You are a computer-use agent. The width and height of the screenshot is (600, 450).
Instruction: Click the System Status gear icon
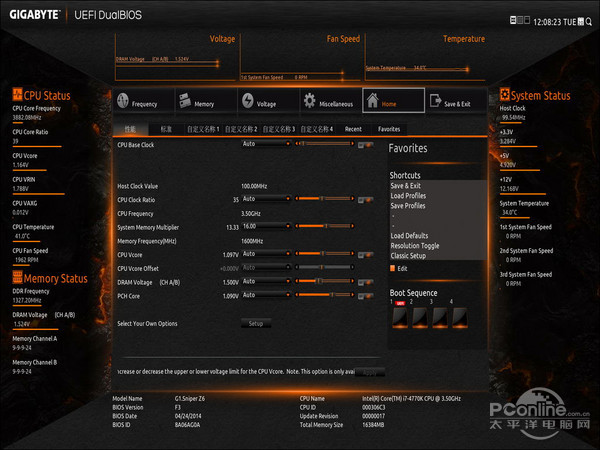[504, 94]
